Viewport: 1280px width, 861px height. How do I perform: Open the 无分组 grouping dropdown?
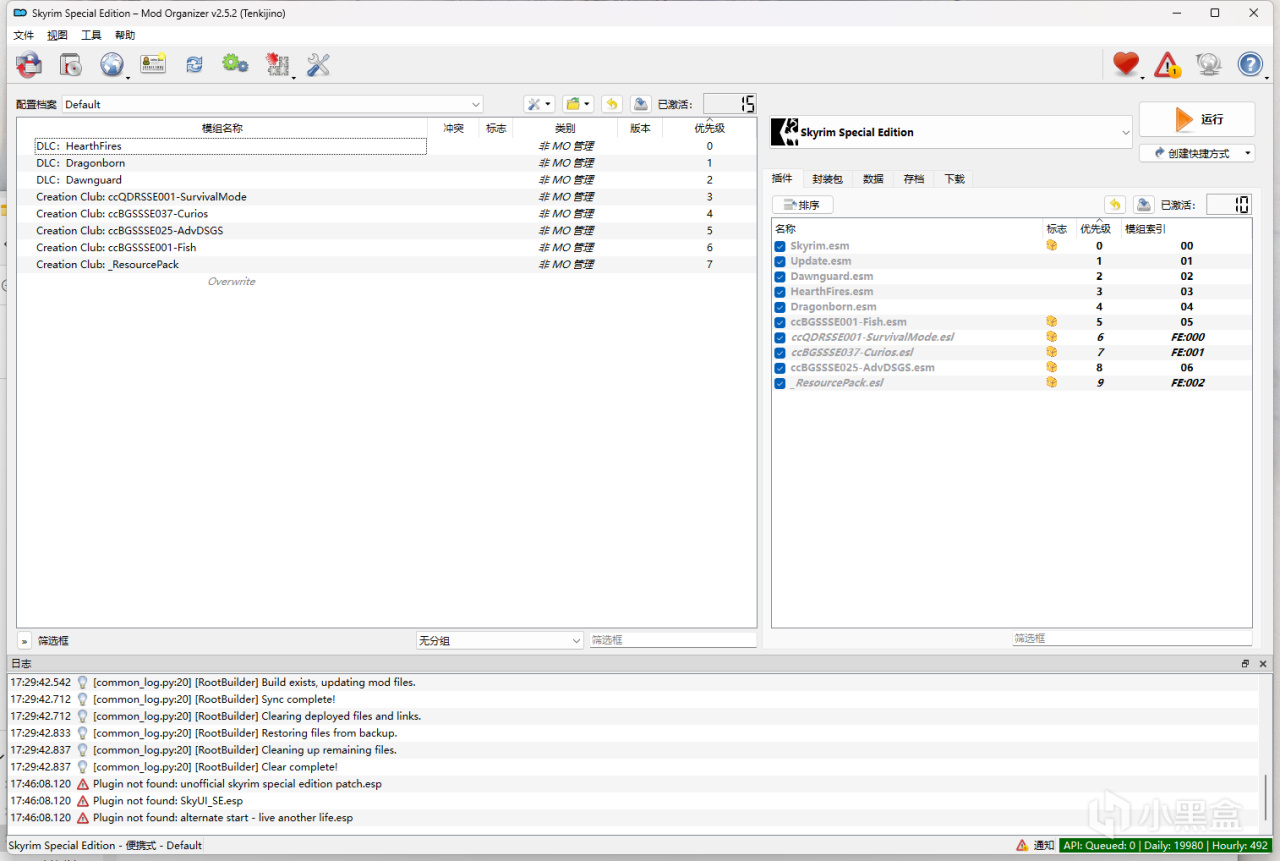(500, 640)
